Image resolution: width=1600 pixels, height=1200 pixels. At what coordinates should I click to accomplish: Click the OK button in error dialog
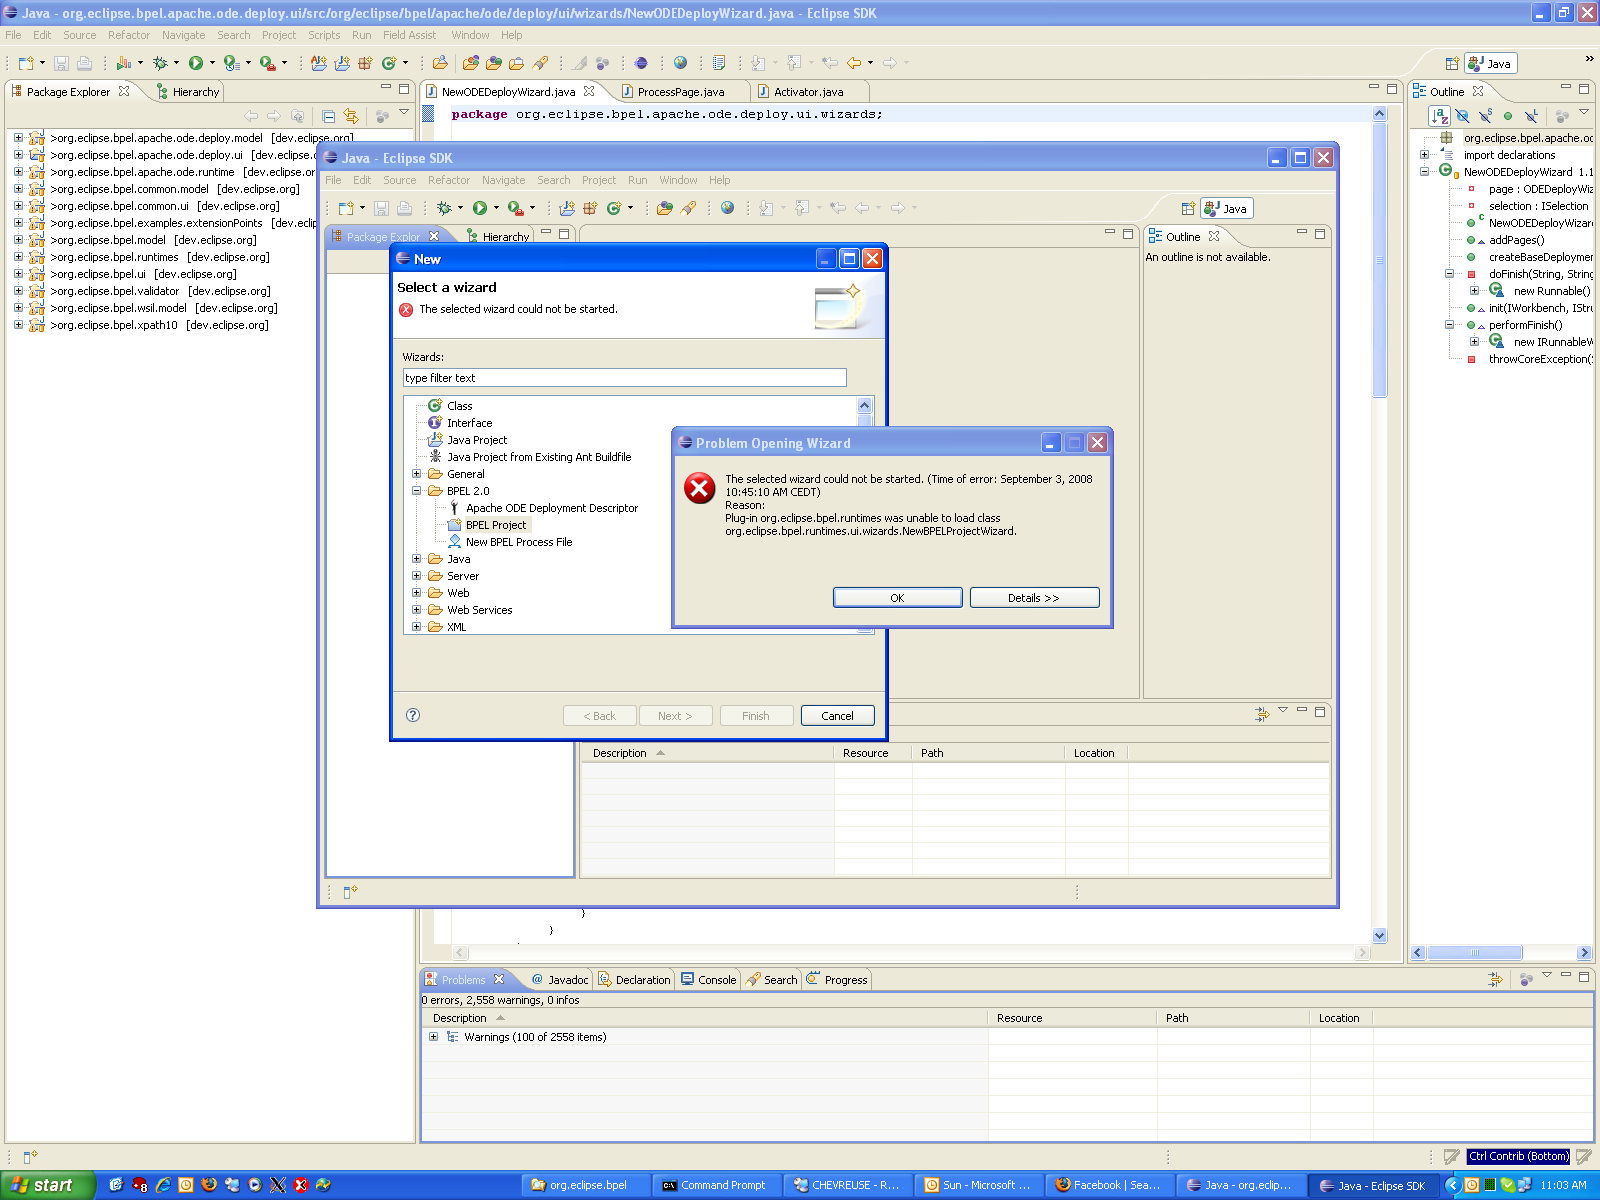click(897, 597)
